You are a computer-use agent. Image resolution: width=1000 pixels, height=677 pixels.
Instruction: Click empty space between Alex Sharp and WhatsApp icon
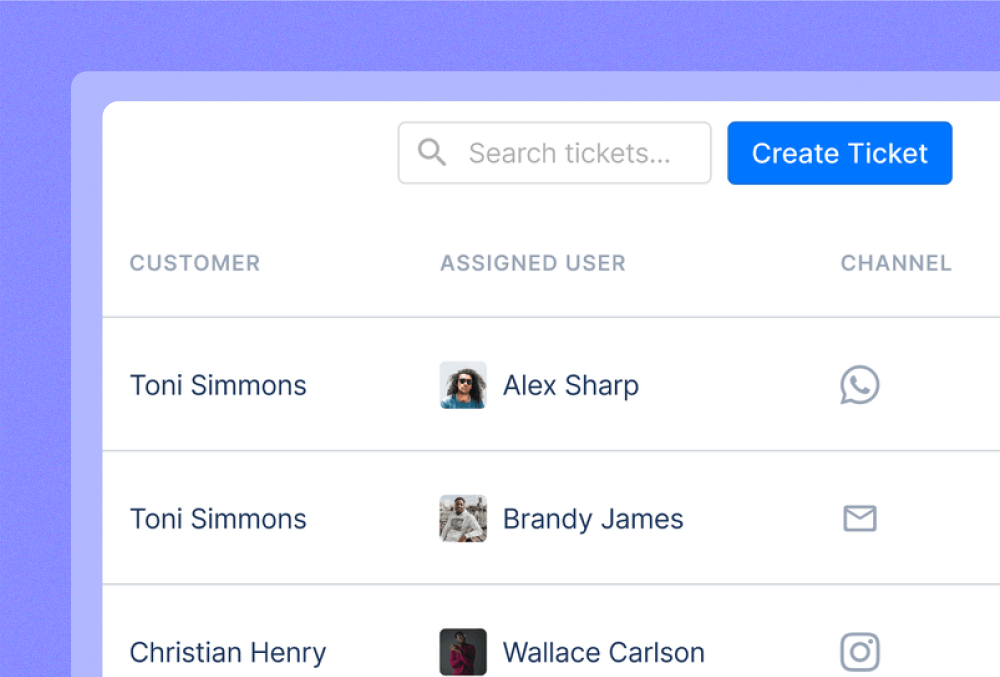click(740, 385)
